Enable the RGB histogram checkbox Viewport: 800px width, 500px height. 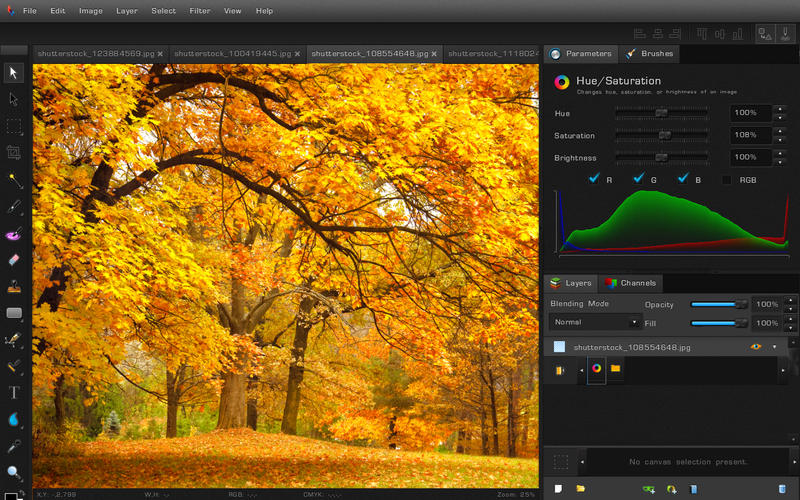click(x=727, y=180)
